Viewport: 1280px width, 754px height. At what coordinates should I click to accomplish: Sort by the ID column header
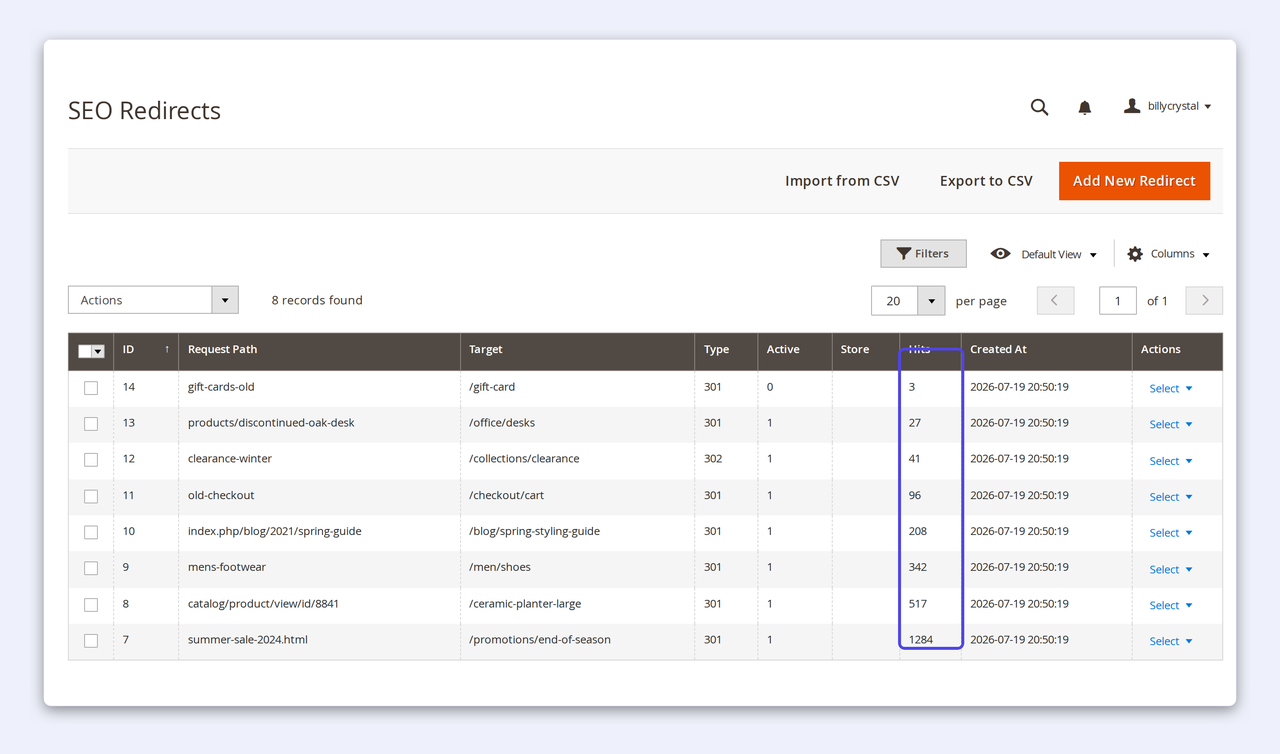click(x=146, y=350)
